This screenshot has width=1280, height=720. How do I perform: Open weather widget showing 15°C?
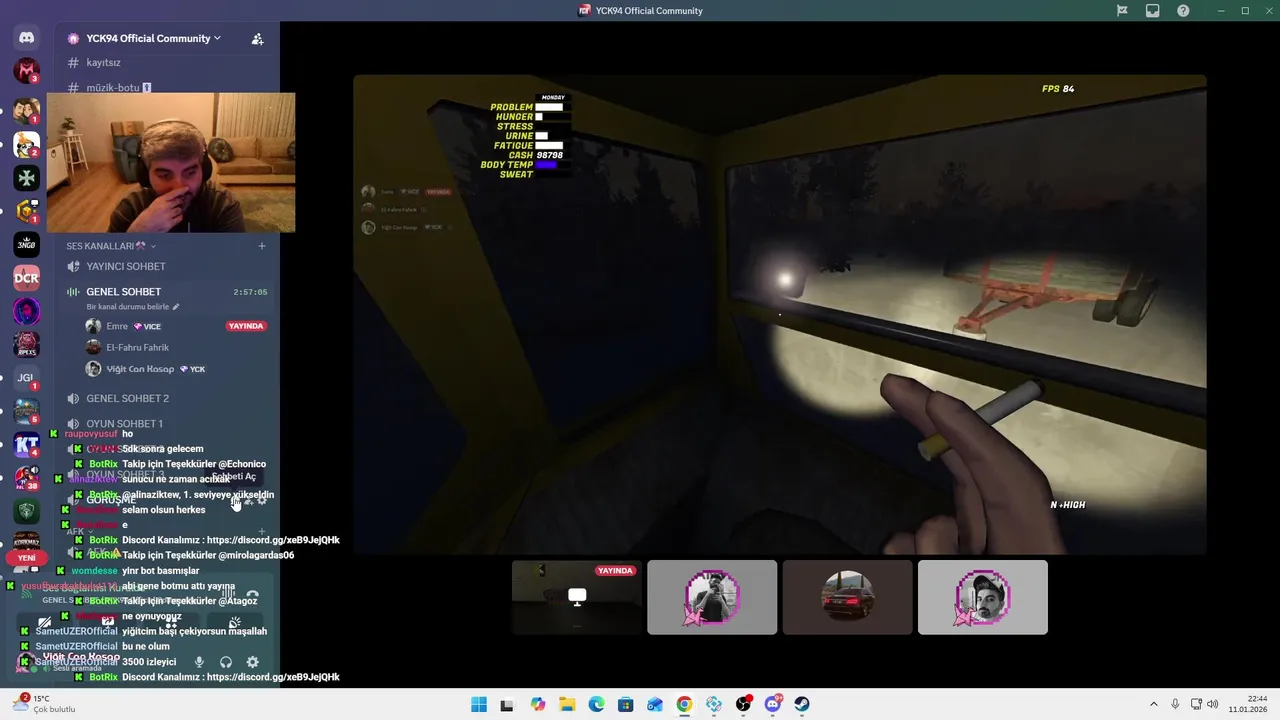(x=44, y=704)
